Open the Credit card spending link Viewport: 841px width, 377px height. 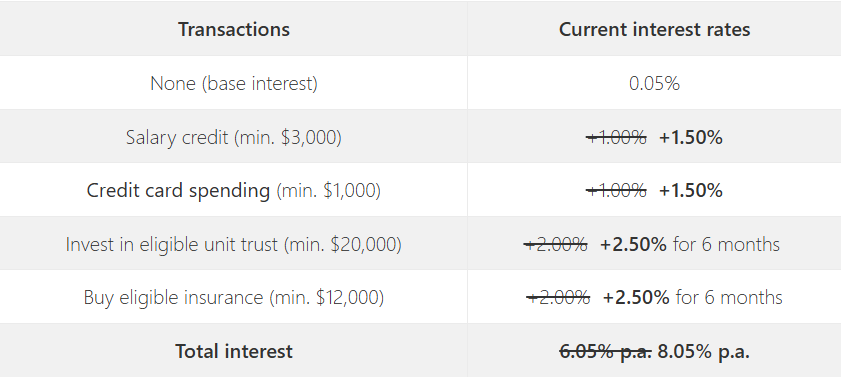(178, 190)
